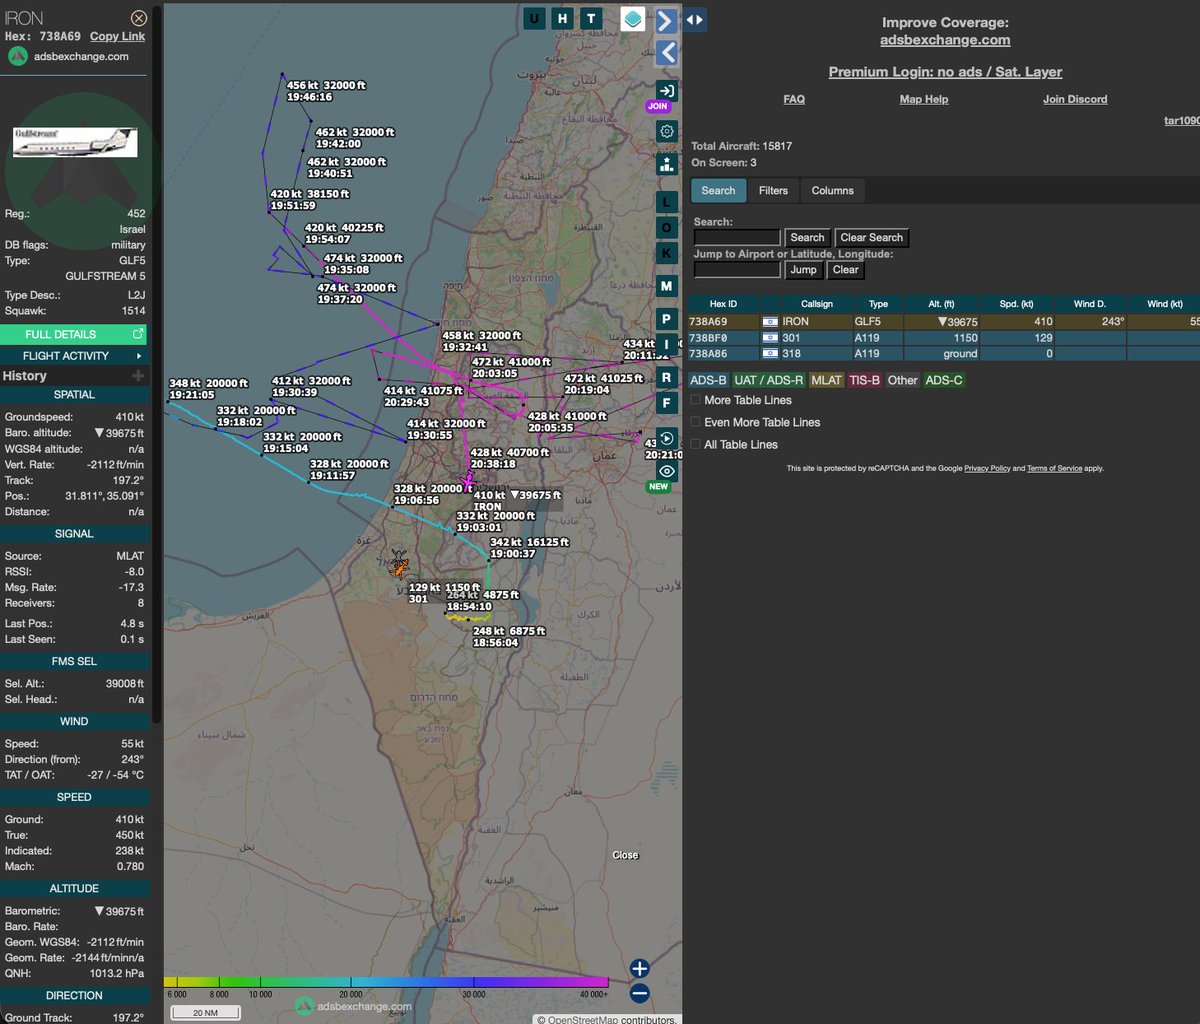Open the Map Help link

coord(924,99)
